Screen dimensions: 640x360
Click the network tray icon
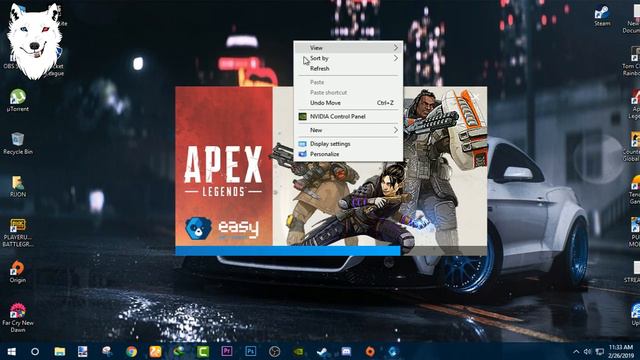pos(600,351)
